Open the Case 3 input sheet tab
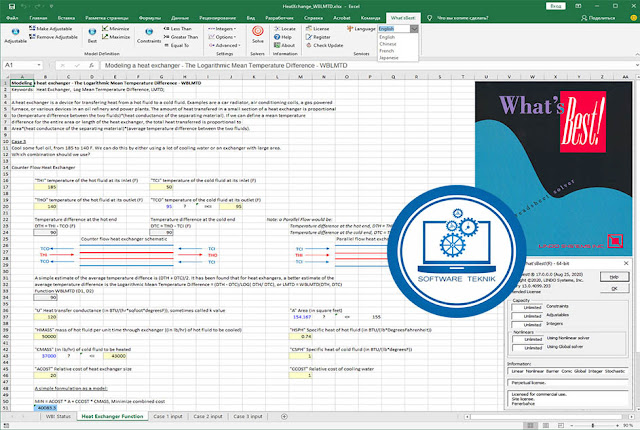The image size is (640, 430). [248, 417]
